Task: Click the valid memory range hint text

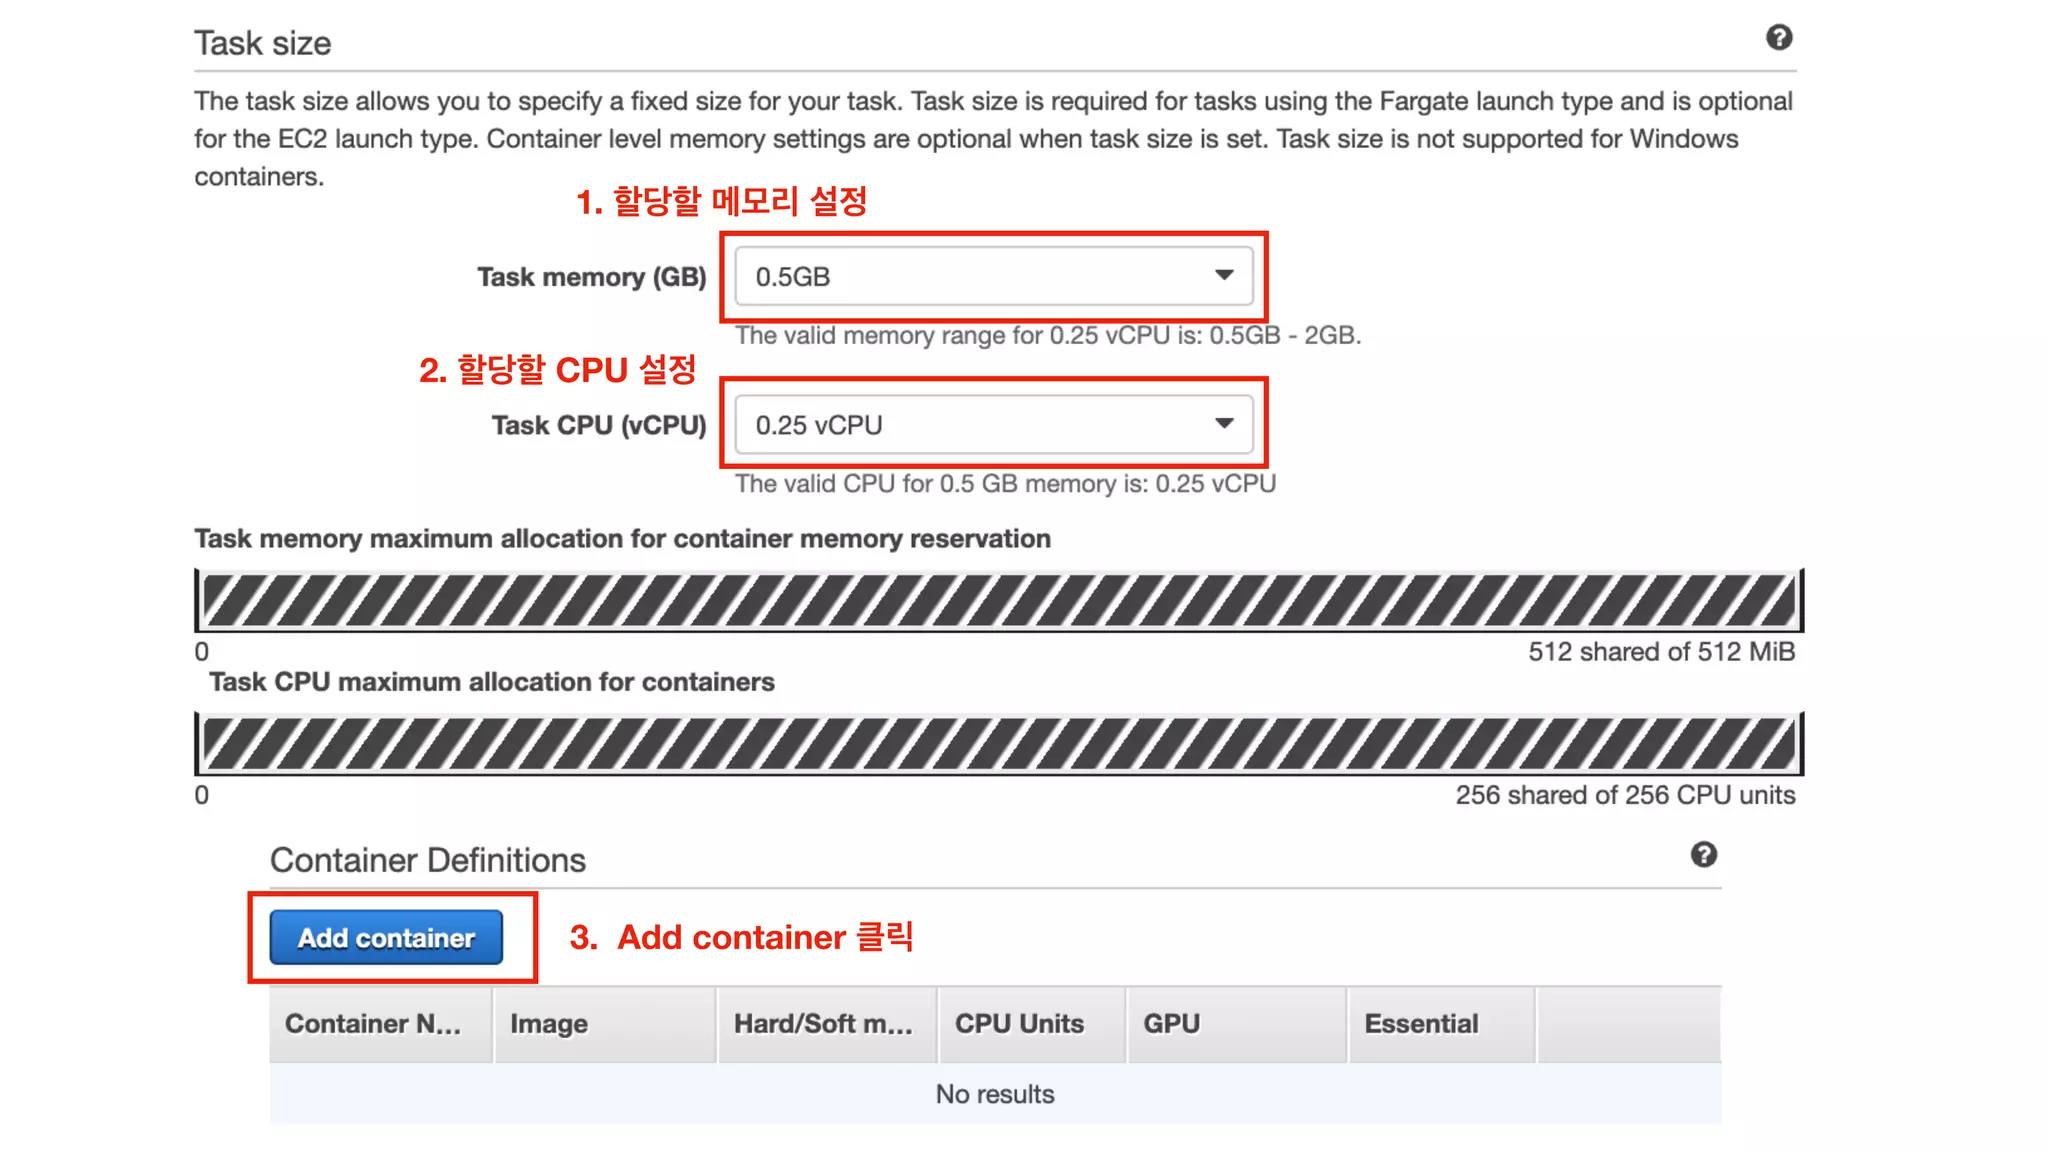Action: pyautogui.click(x=1048, y=335)
